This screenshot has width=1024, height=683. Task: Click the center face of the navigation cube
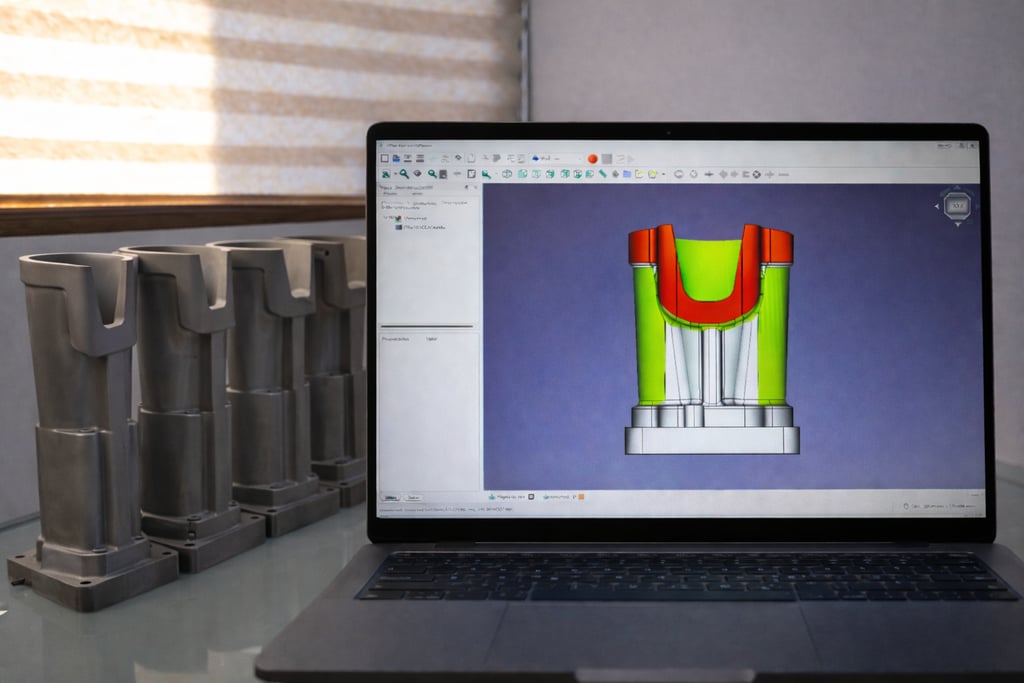[x=957, y=206]
